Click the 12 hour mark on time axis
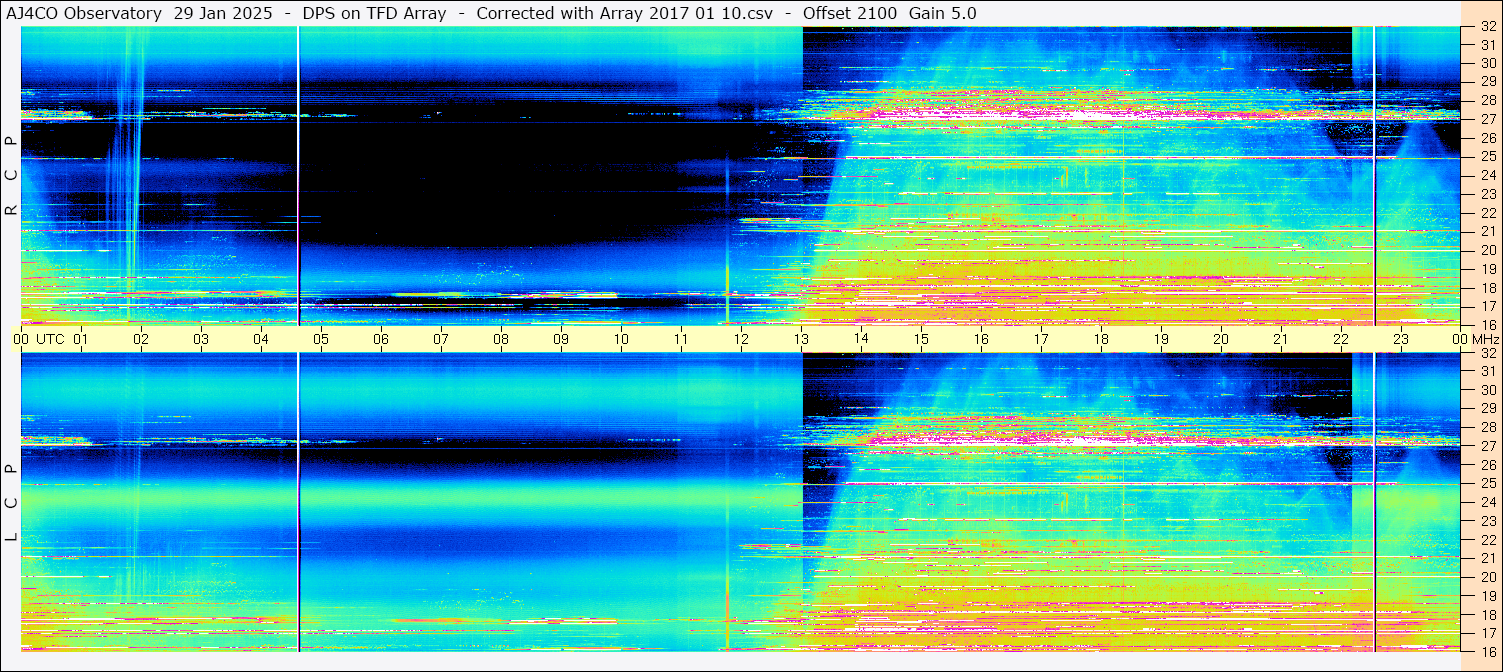This screenshot has width=1503, height=672. click(741, 339)
